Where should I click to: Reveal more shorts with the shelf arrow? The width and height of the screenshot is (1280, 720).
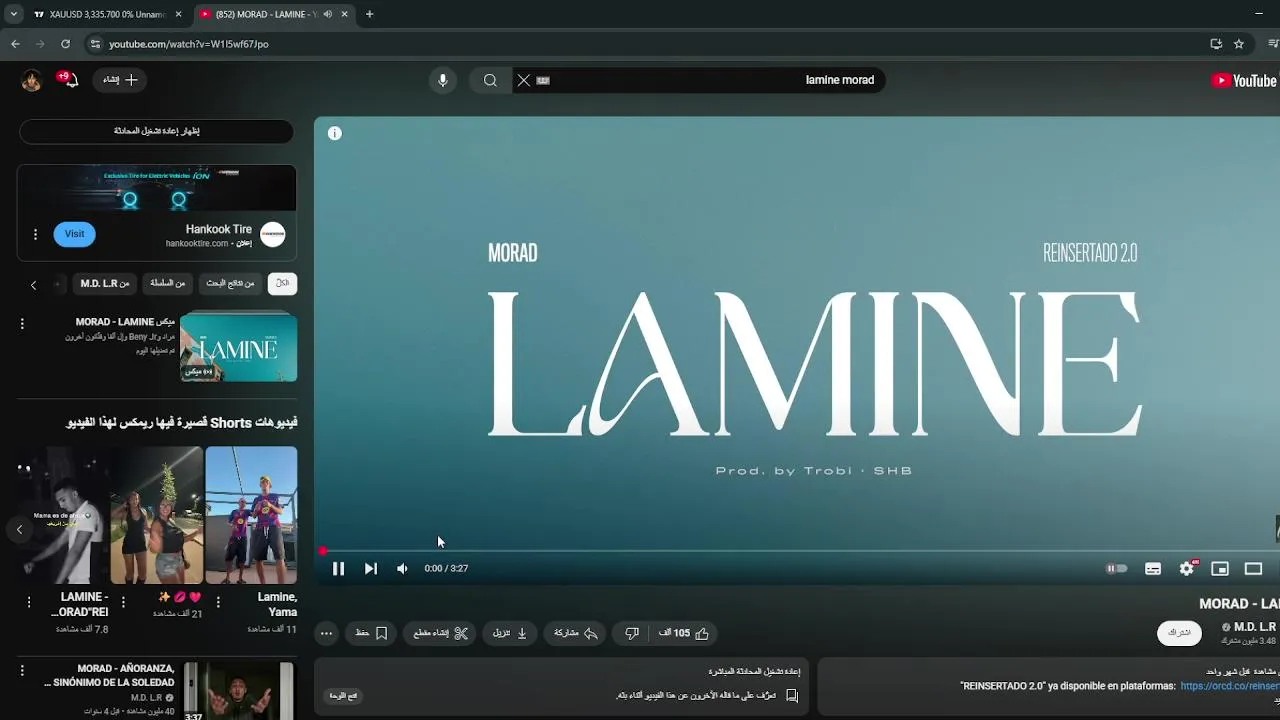(19, 530)
